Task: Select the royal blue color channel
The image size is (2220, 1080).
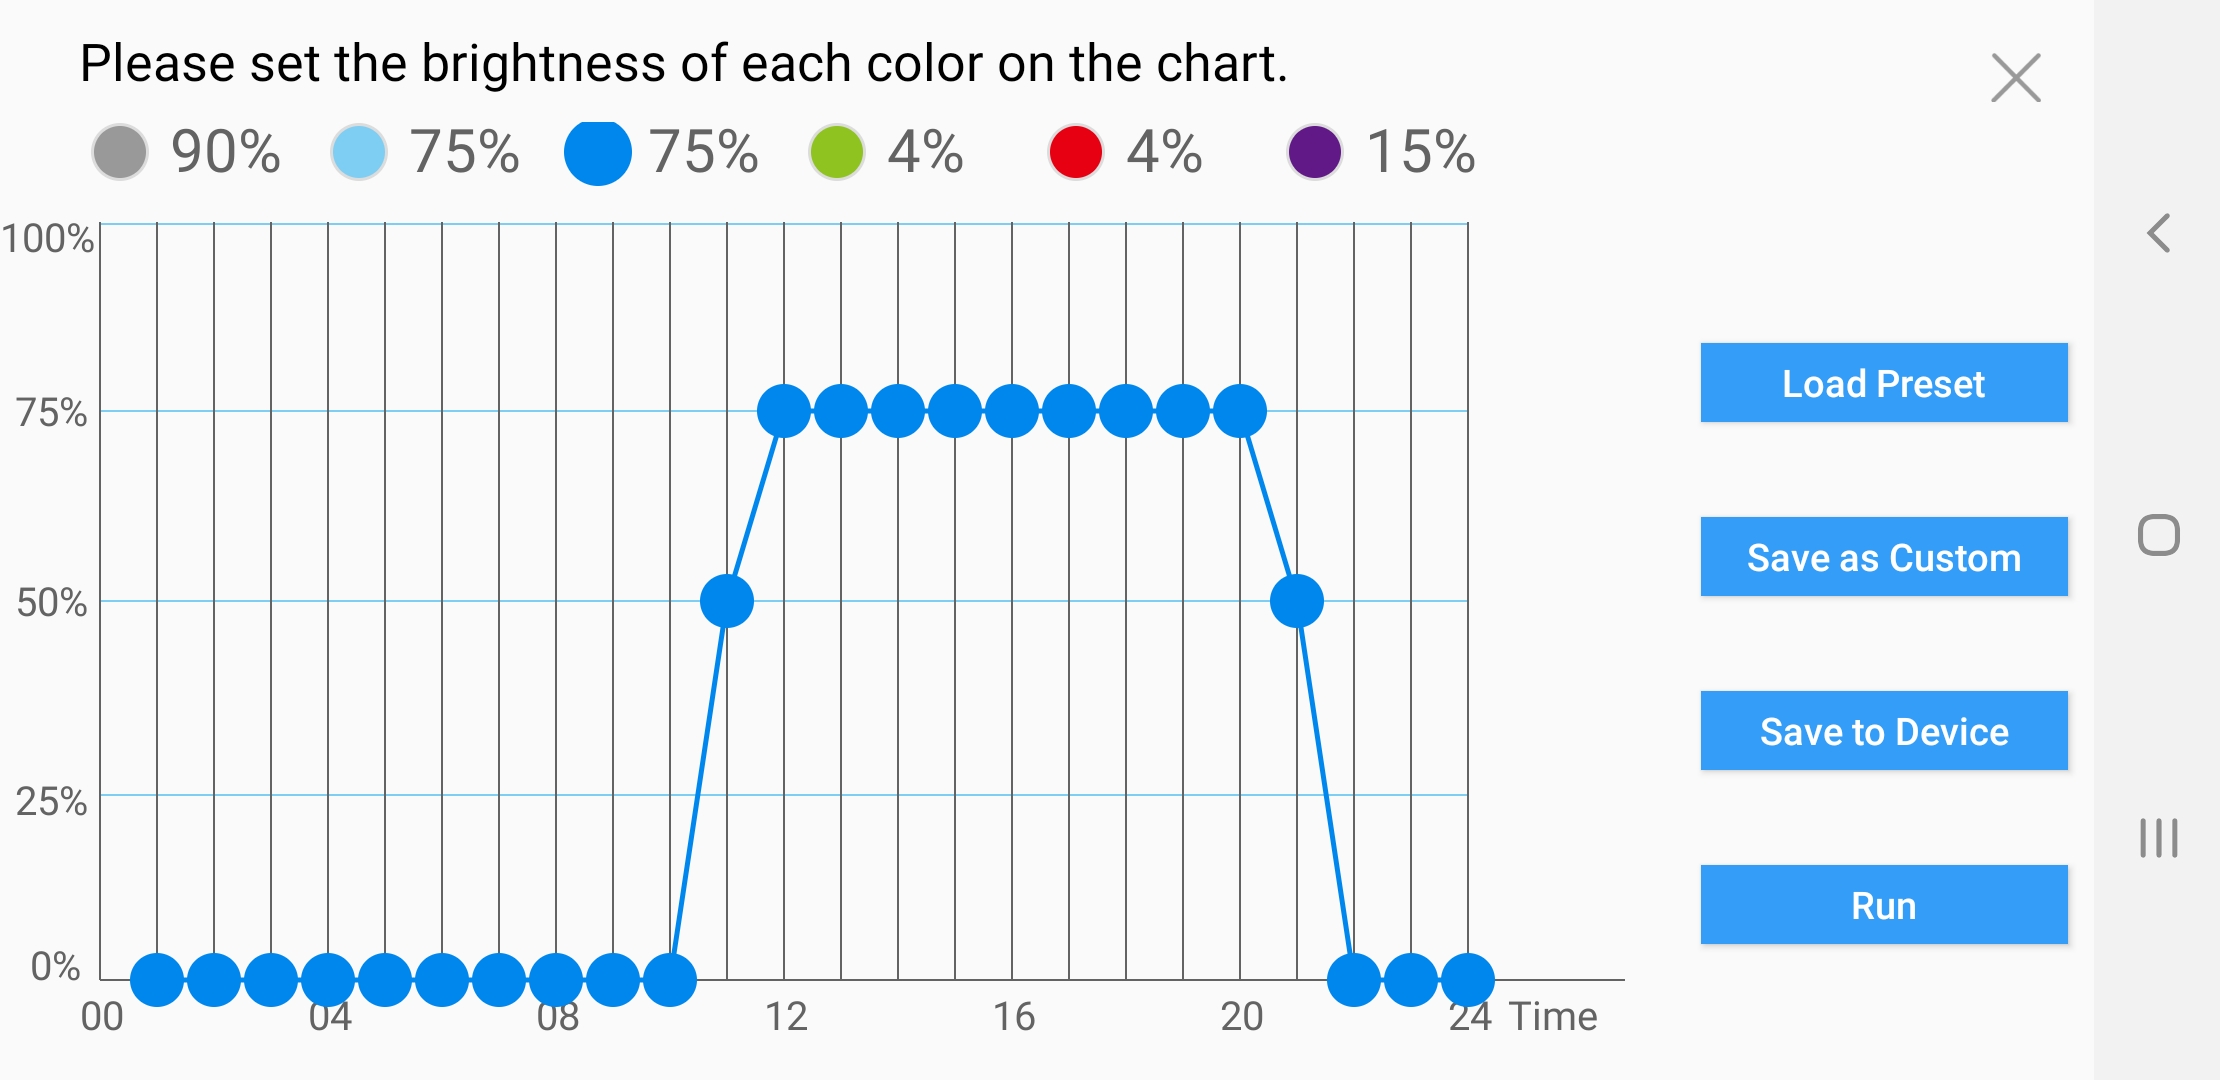Action: coord(597,152)
